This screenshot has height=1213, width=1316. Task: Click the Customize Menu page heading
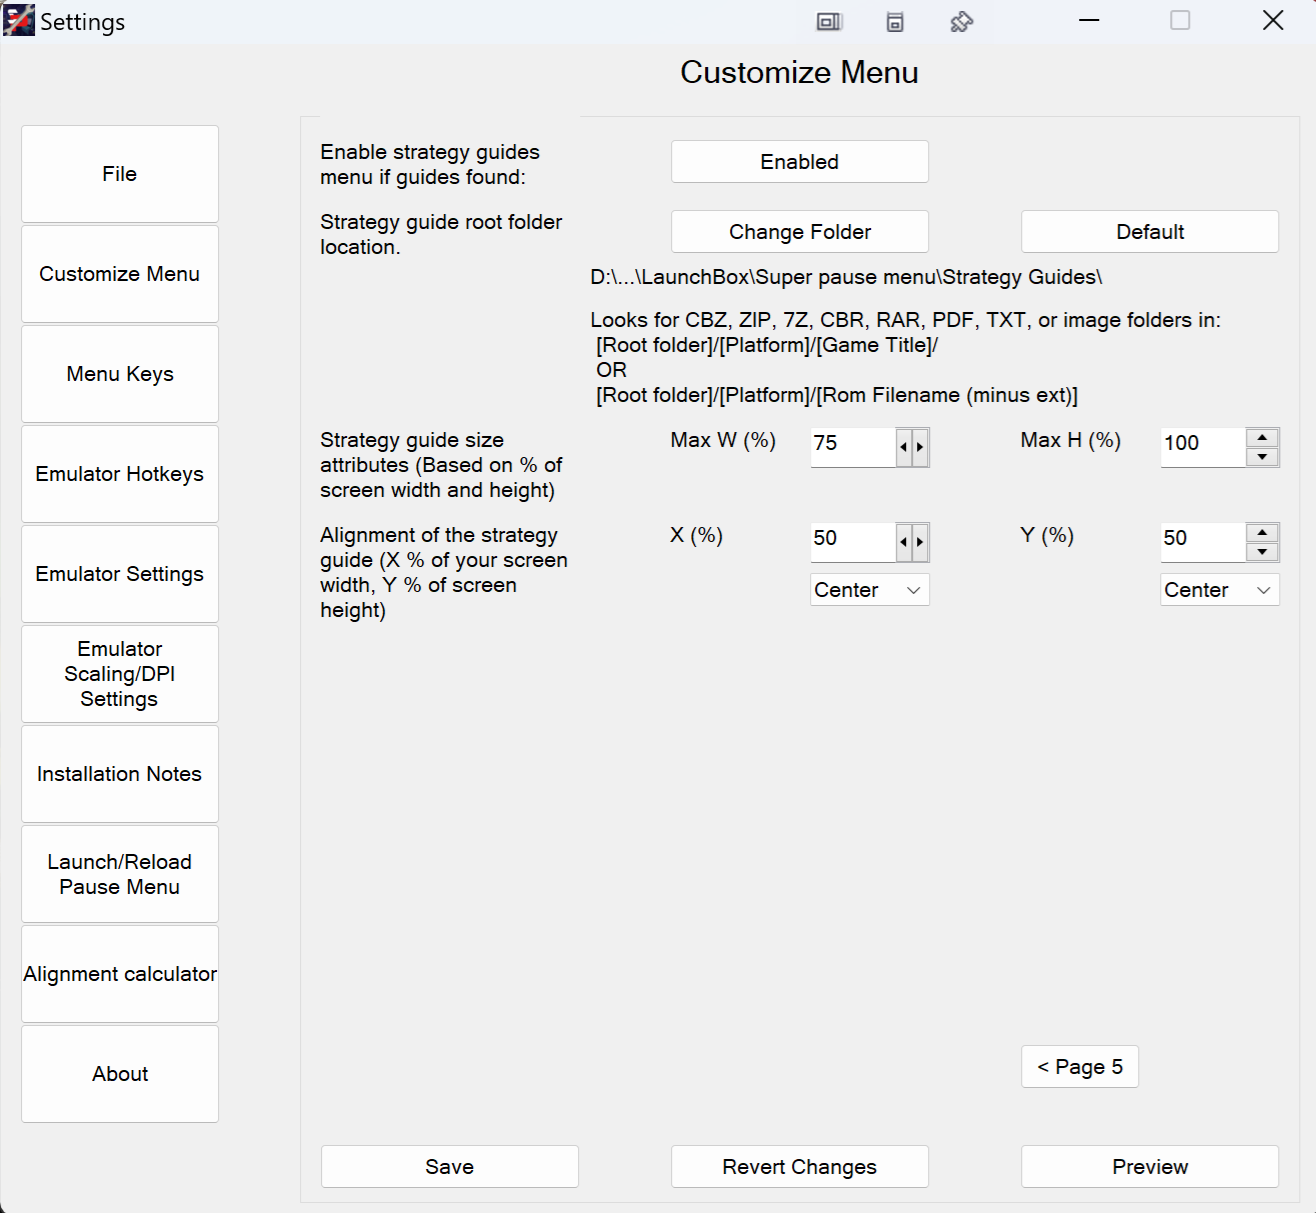(799, 72)
